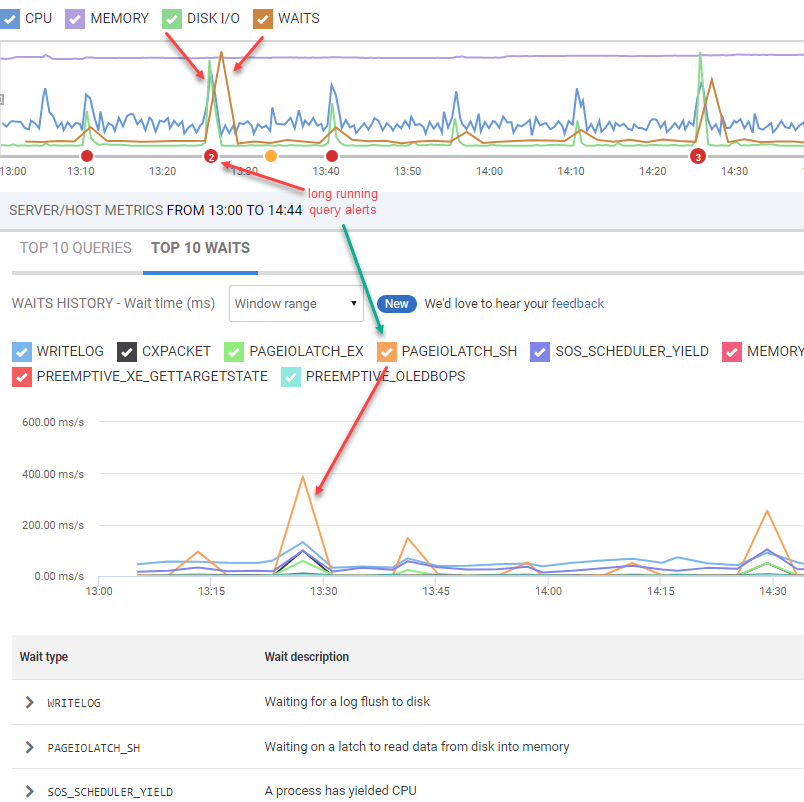Viewport: 804px width, 802px height.
Task: Uncheck the MEMORY metric checkbox
Action: point(75,19)
